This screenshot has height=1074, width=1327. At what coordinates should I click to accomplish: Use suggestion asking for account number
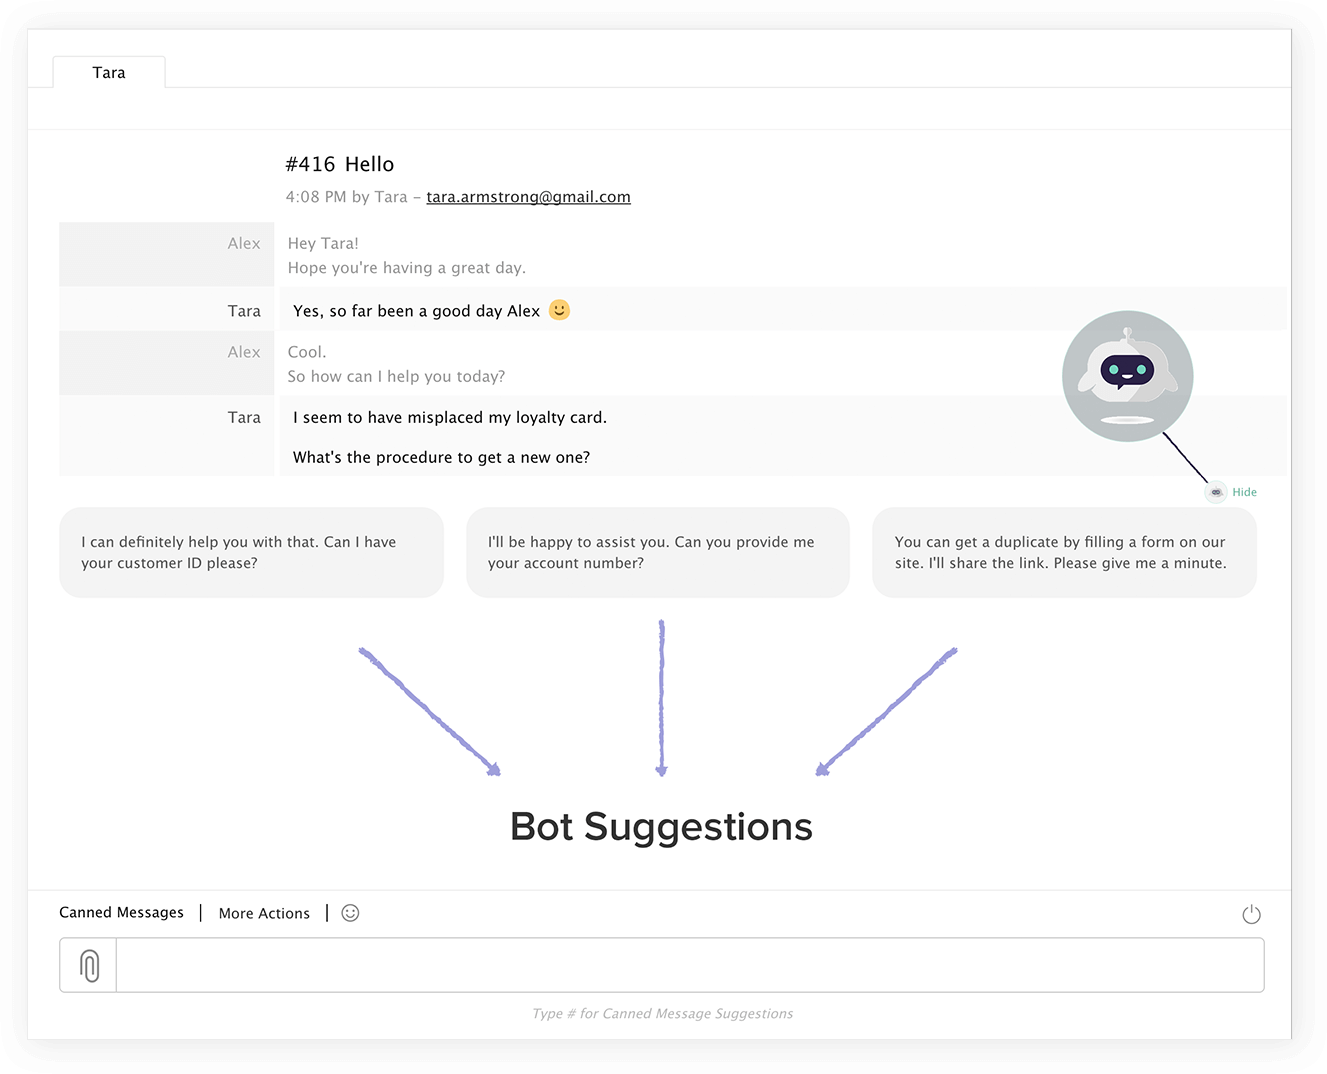coord(658,552)
